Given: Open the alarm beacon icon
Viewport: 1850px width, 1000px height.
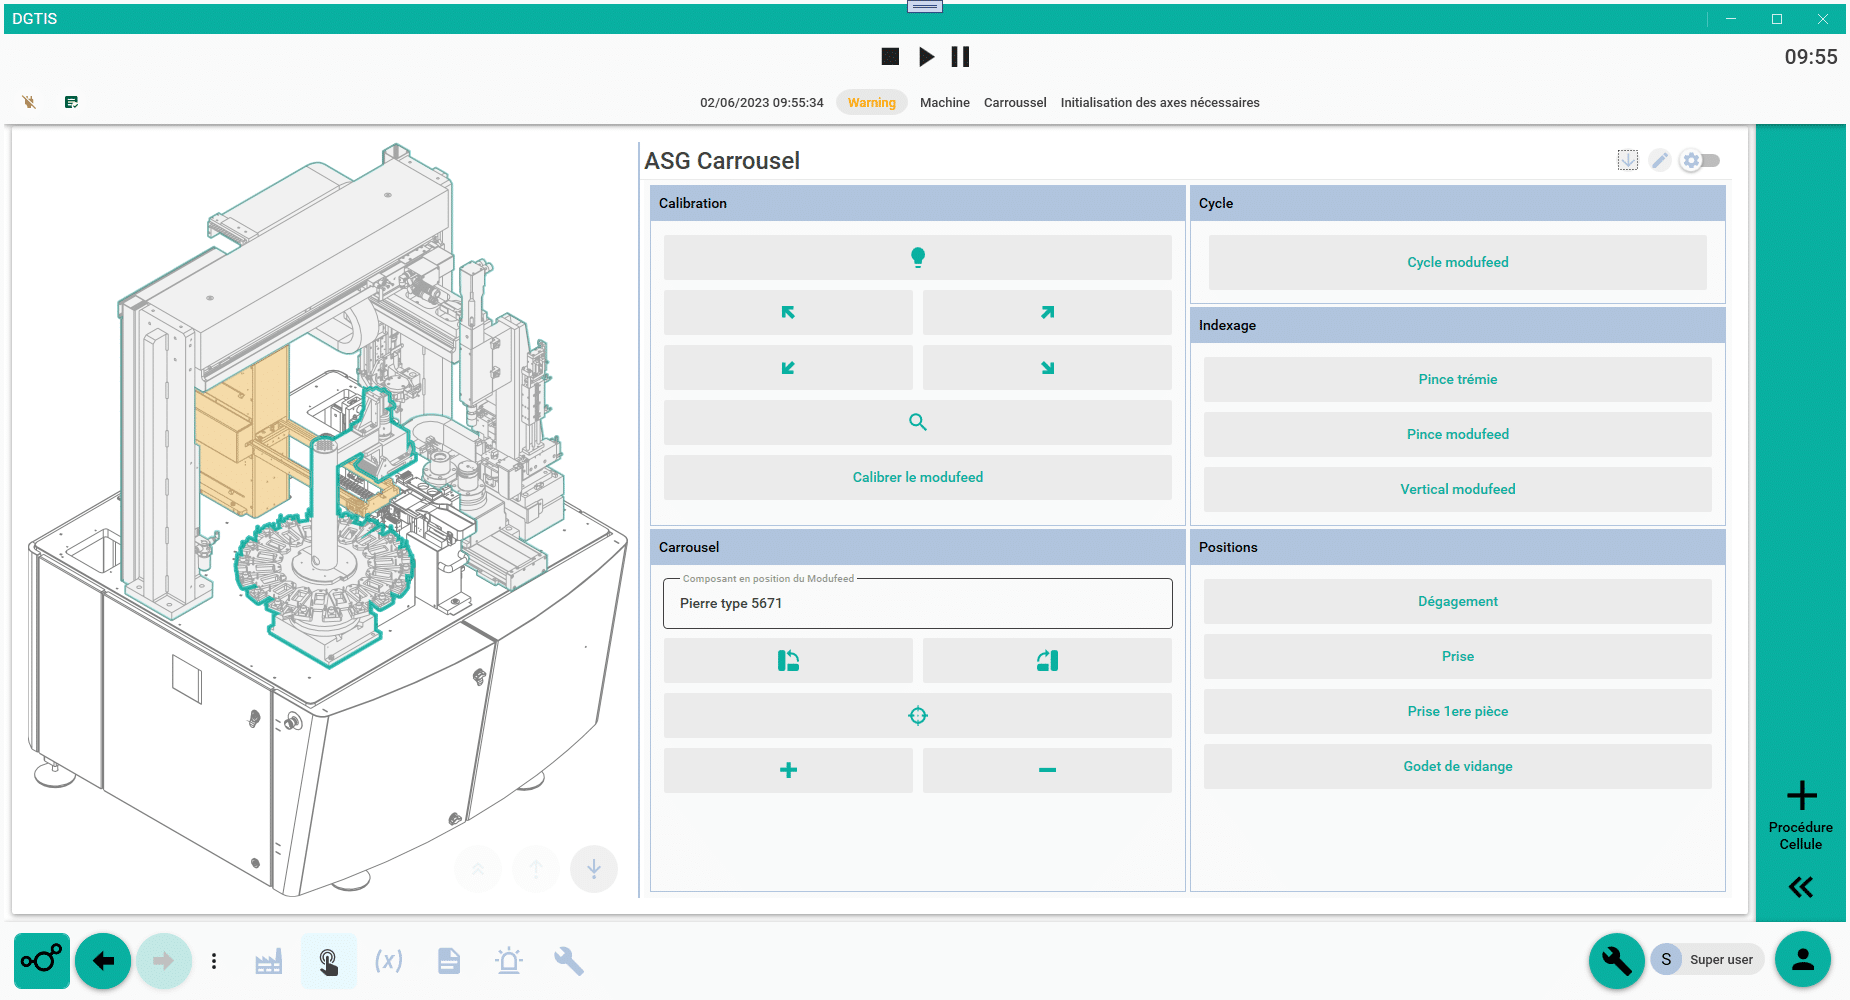Looking at the screenshot, I should click(509, 961).
